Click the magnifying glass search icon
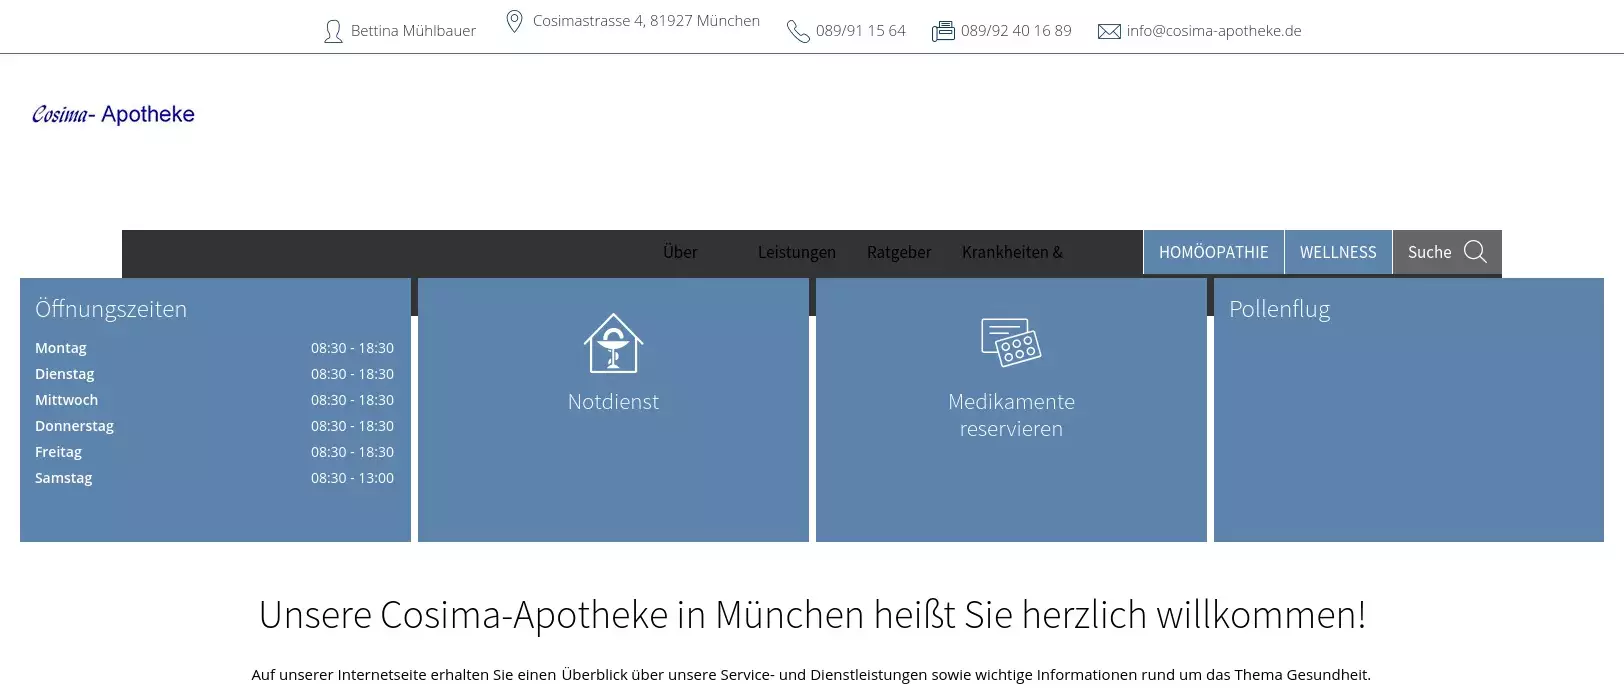The height and width of the screenshot is (700, 1624). coord(1475,252)
